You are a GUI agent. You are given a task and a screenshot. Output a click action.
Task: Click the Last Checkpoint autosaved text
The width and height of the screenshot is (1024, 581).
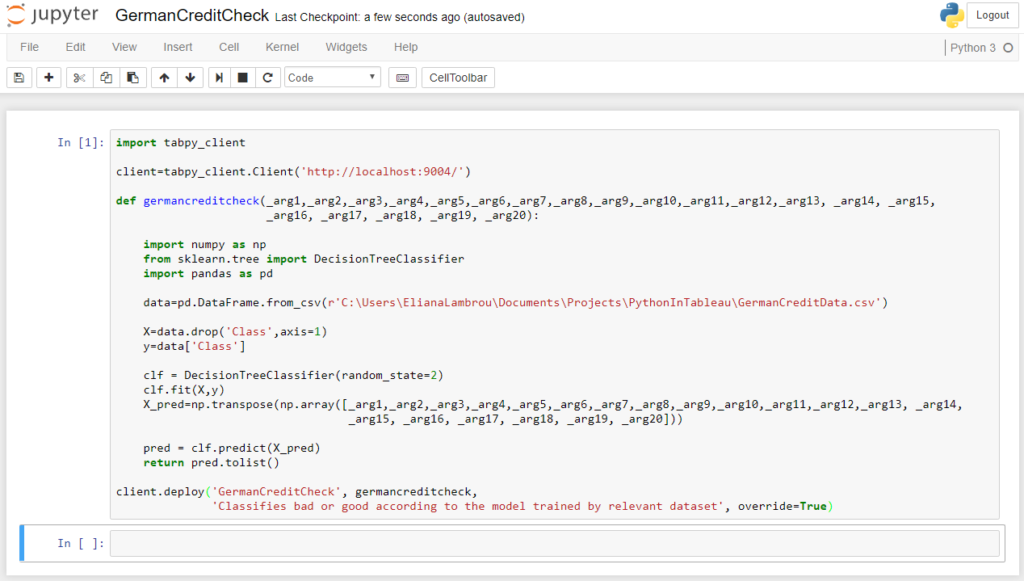tap(400, 17)
